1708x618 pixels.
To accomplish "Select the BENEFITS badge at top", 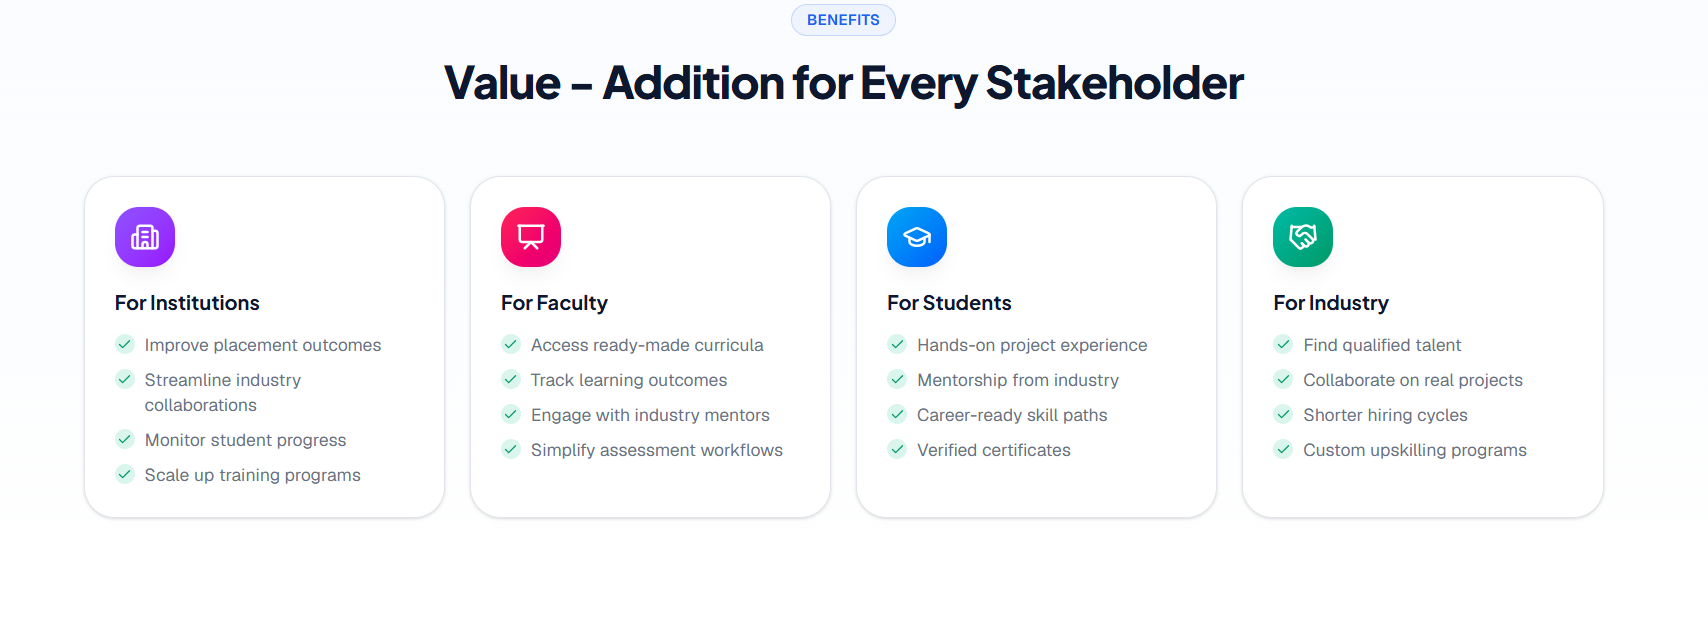I will (843, 20).
